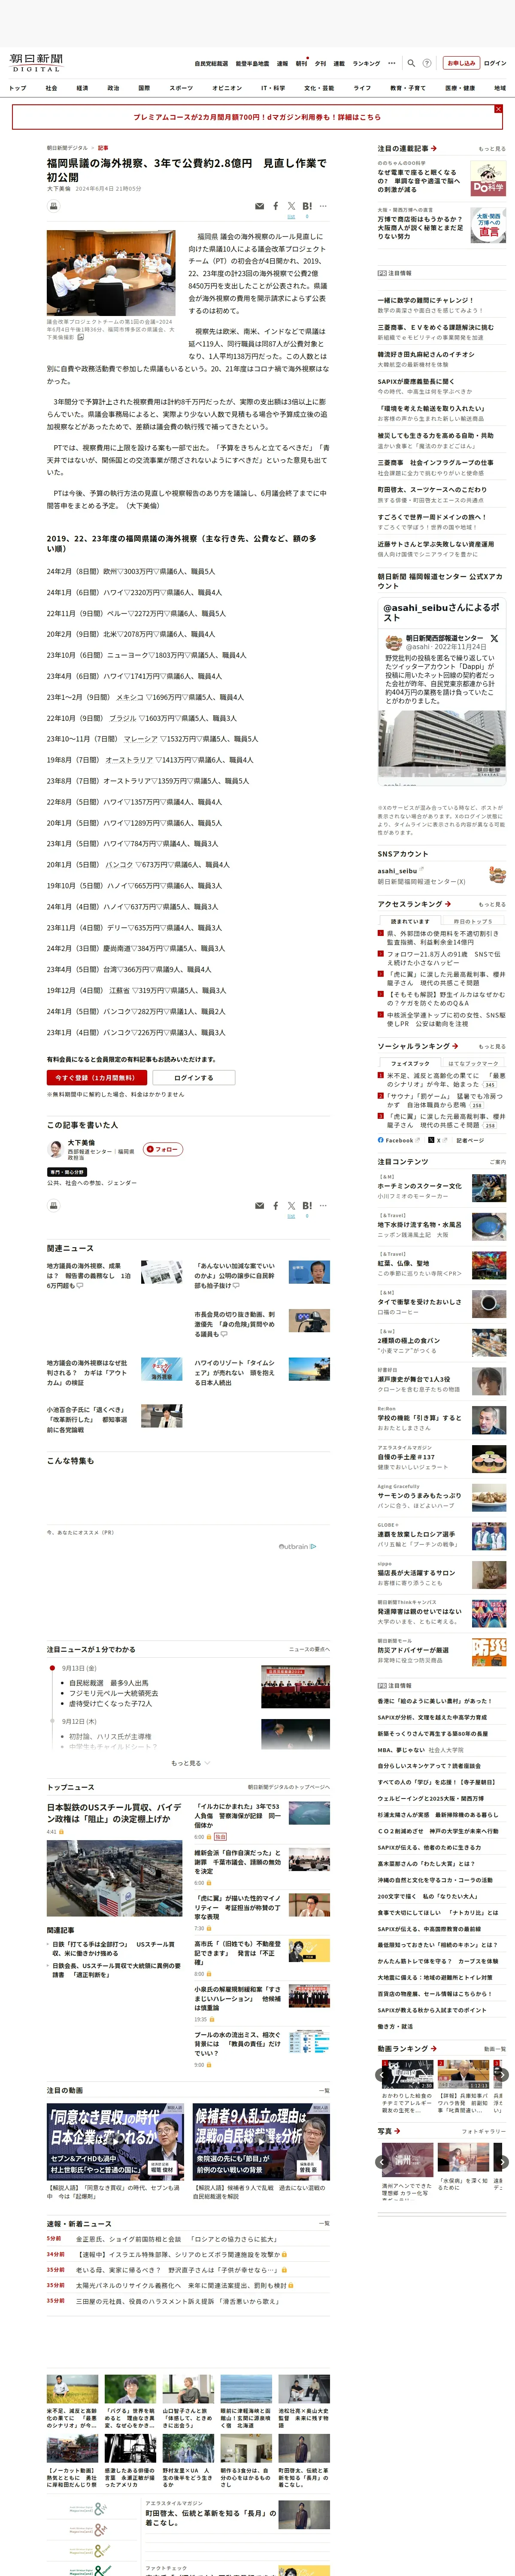Image resolution: width=515 pixels, height=2576 pixels.
Task: Share article on Facebook at top
Action: (276, 206)
